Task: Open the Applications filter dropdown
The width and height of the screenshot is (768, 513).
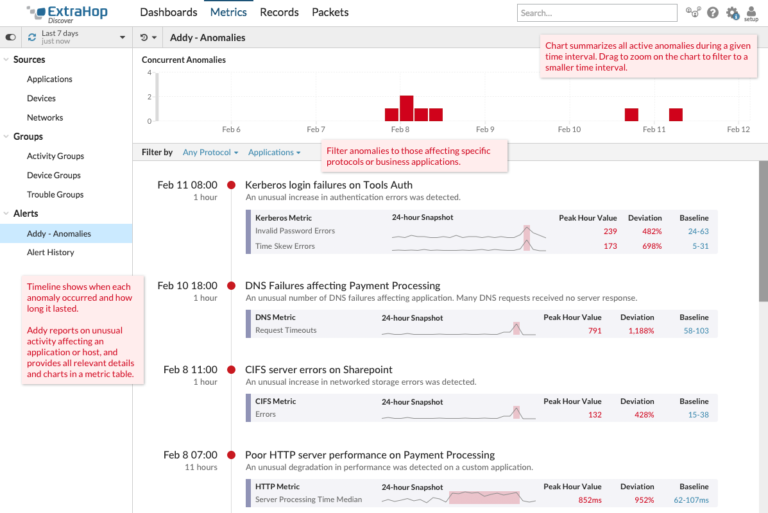Action: pos(274,152)
